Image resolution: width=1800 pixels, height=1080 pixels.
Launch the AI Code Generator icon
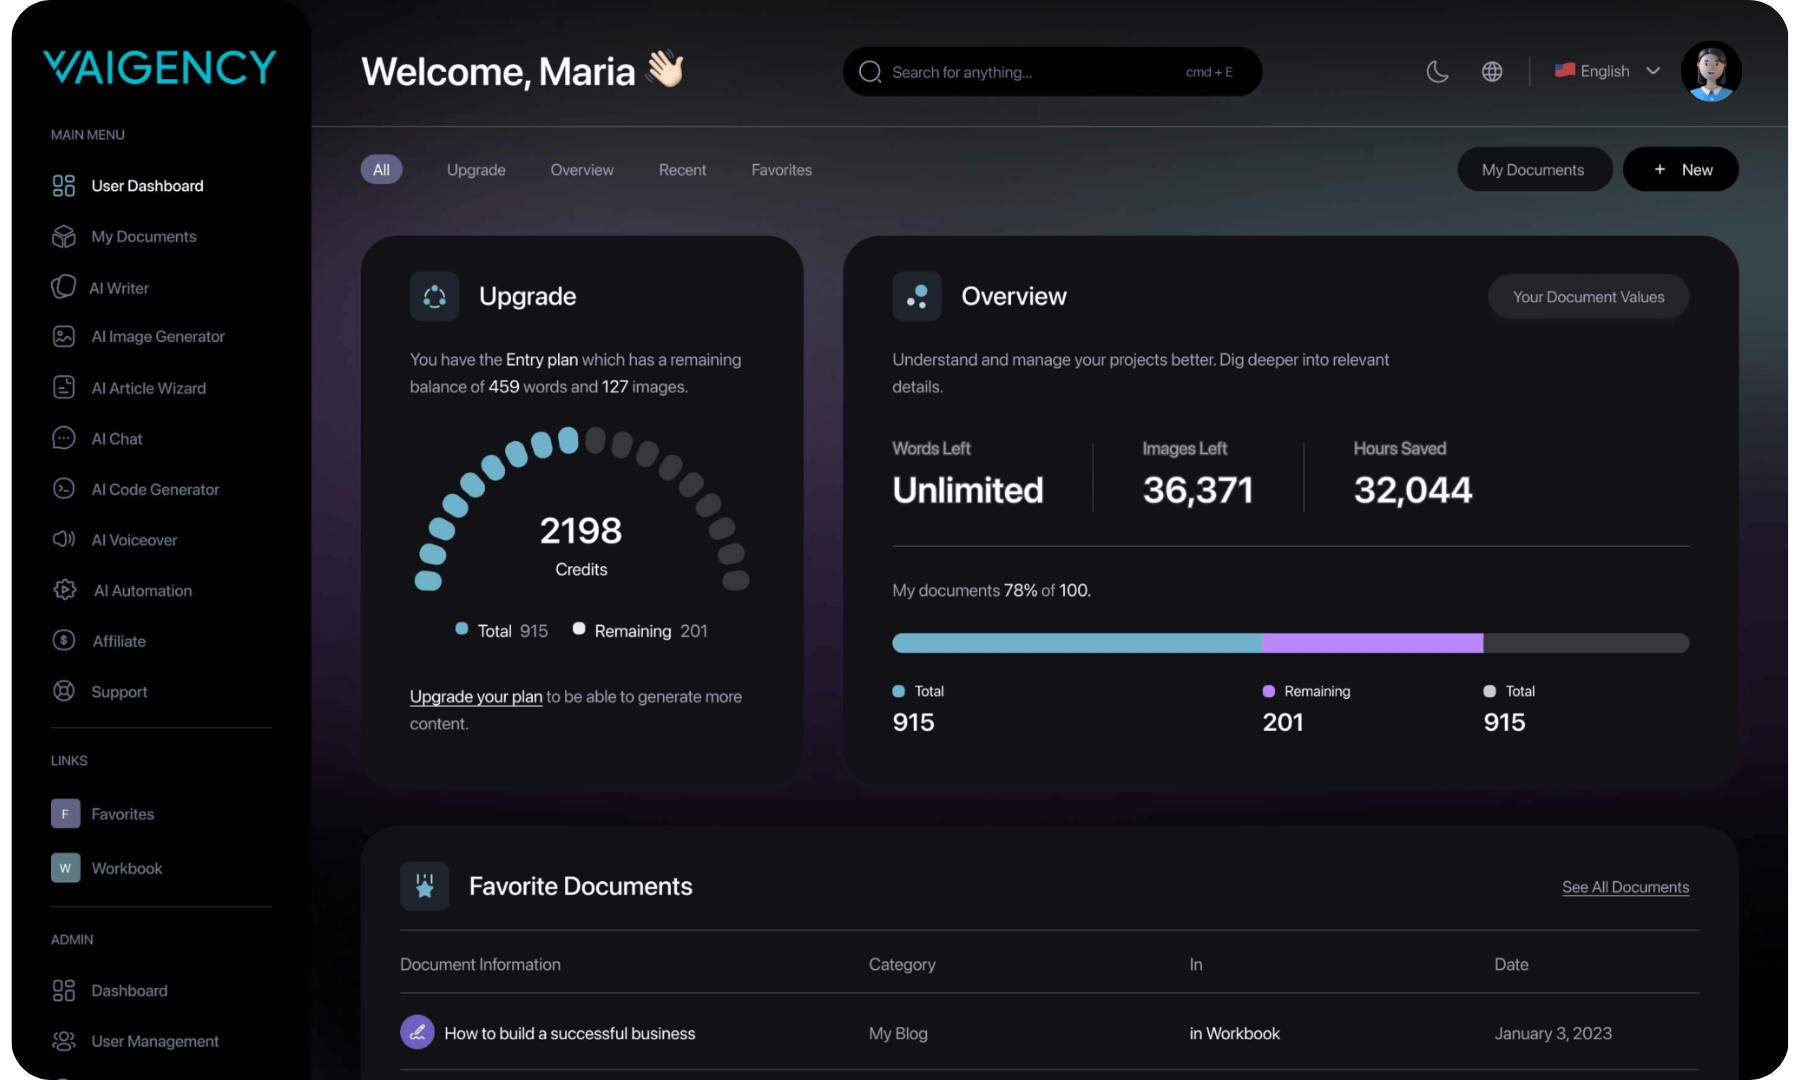tap(63, 489)
